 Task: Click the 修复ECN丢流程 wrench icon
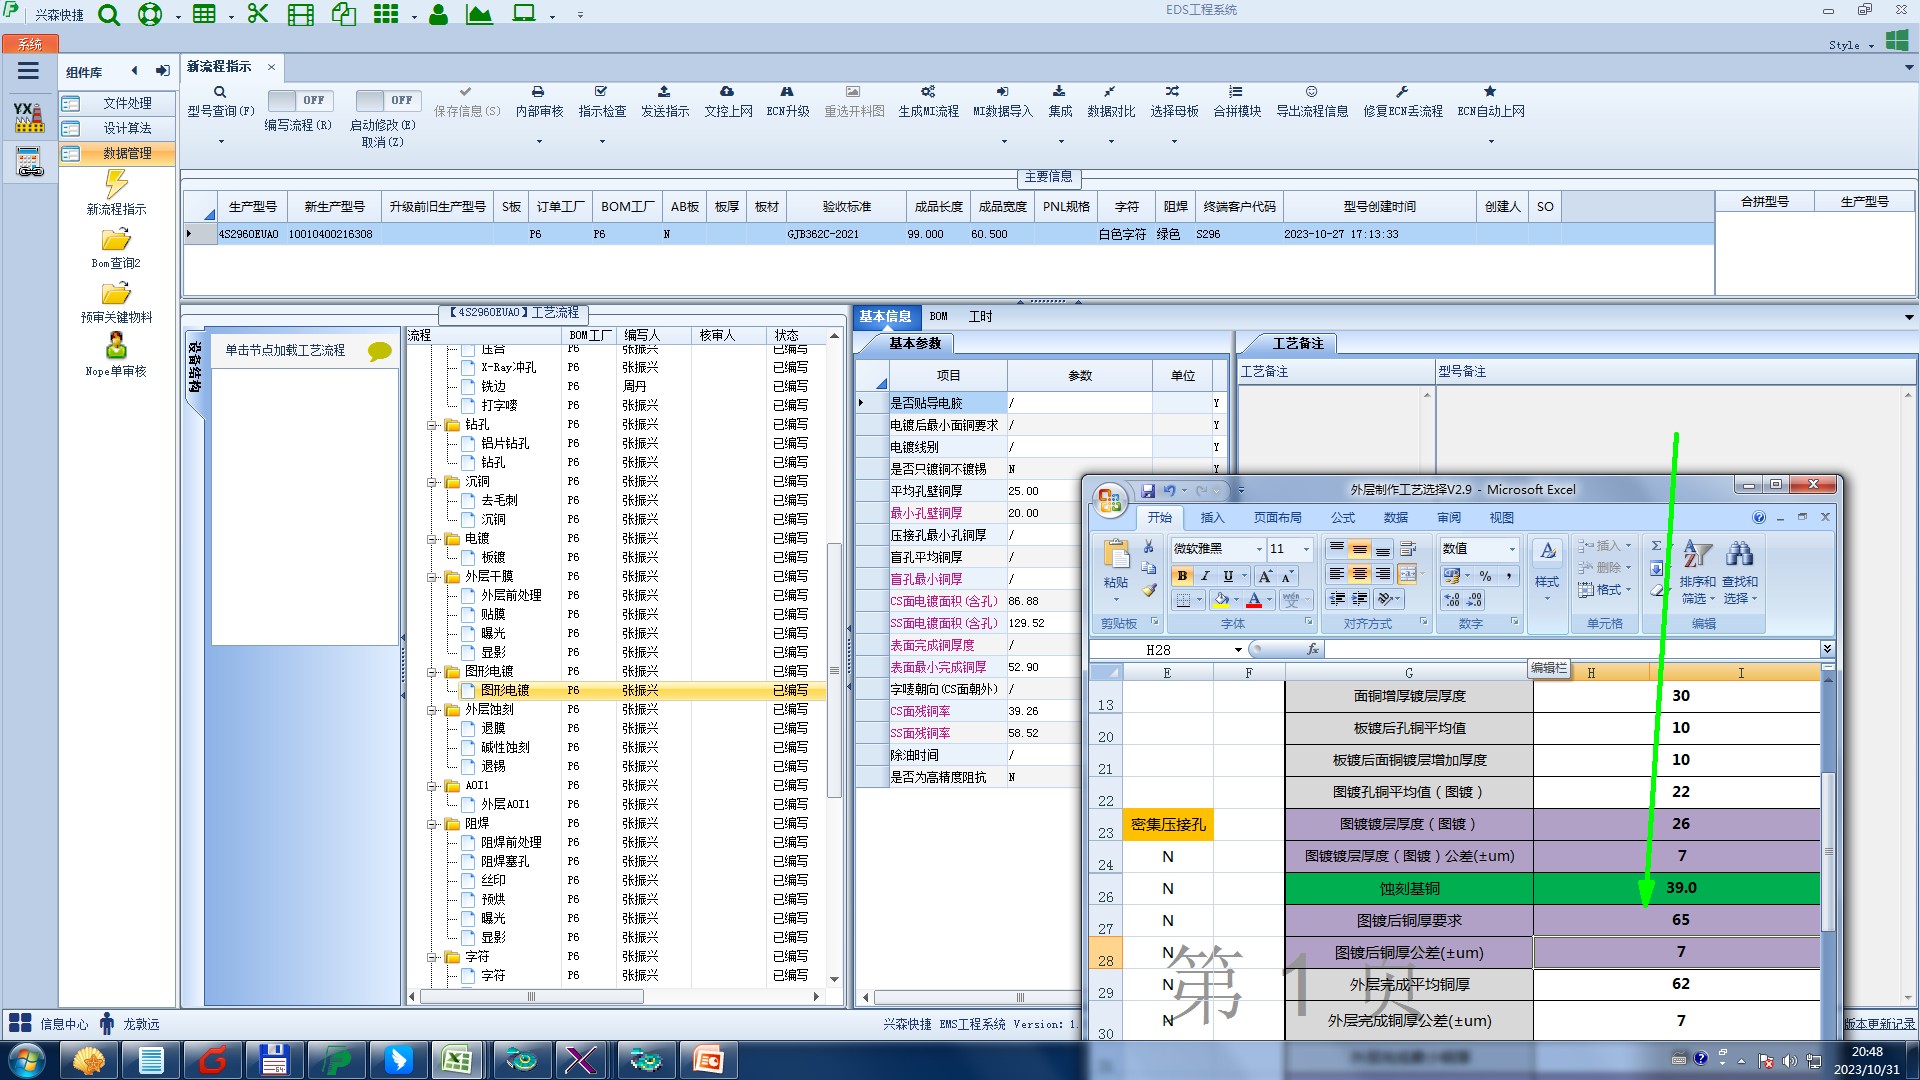pyautogui.click(x=1402, y=92)
